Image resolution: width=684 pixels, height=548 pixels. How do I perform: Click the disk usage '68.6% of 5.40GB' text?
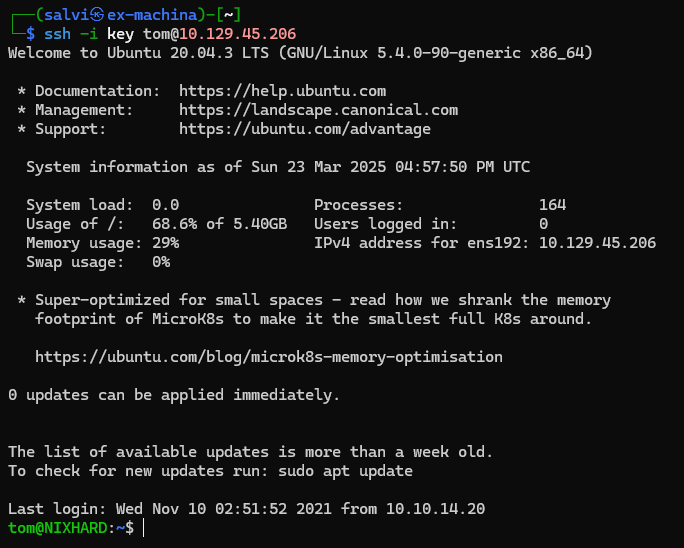pos(219,224)
